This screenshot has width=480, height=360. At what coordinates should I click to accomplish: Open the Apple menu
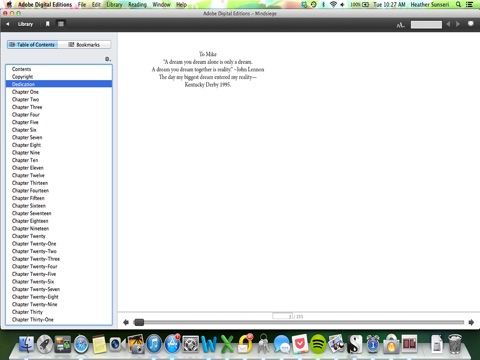[9, 4]
